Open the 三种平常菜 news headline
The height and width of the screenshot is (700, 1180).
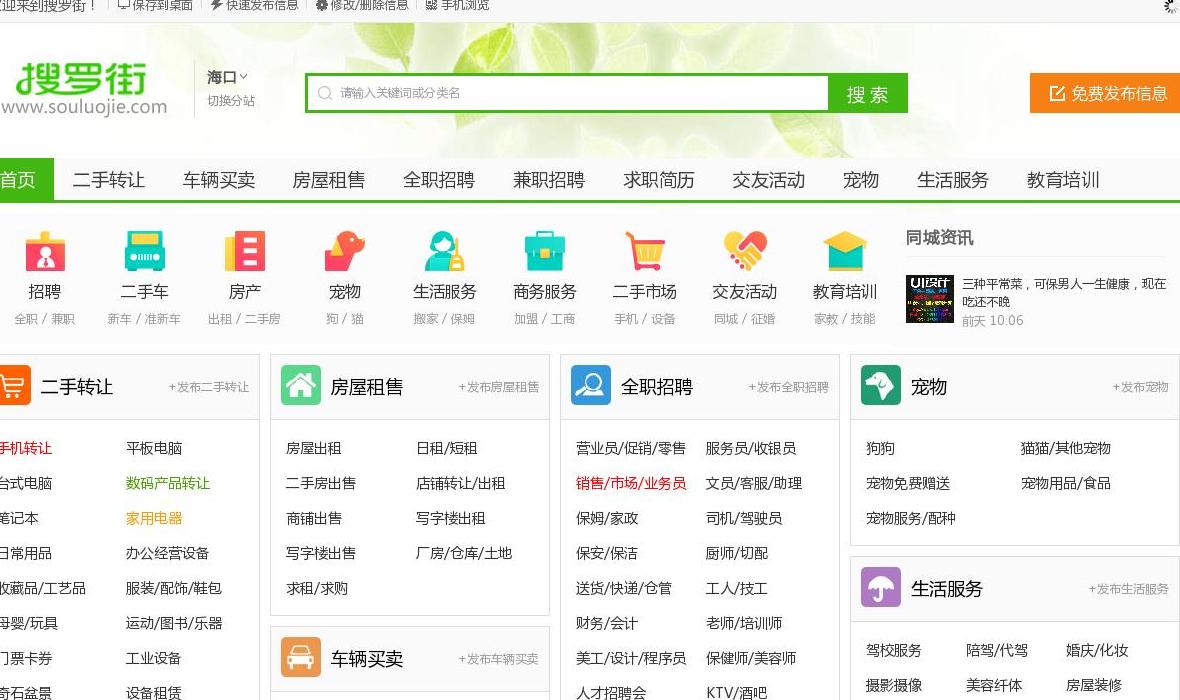pos(1064,293)
